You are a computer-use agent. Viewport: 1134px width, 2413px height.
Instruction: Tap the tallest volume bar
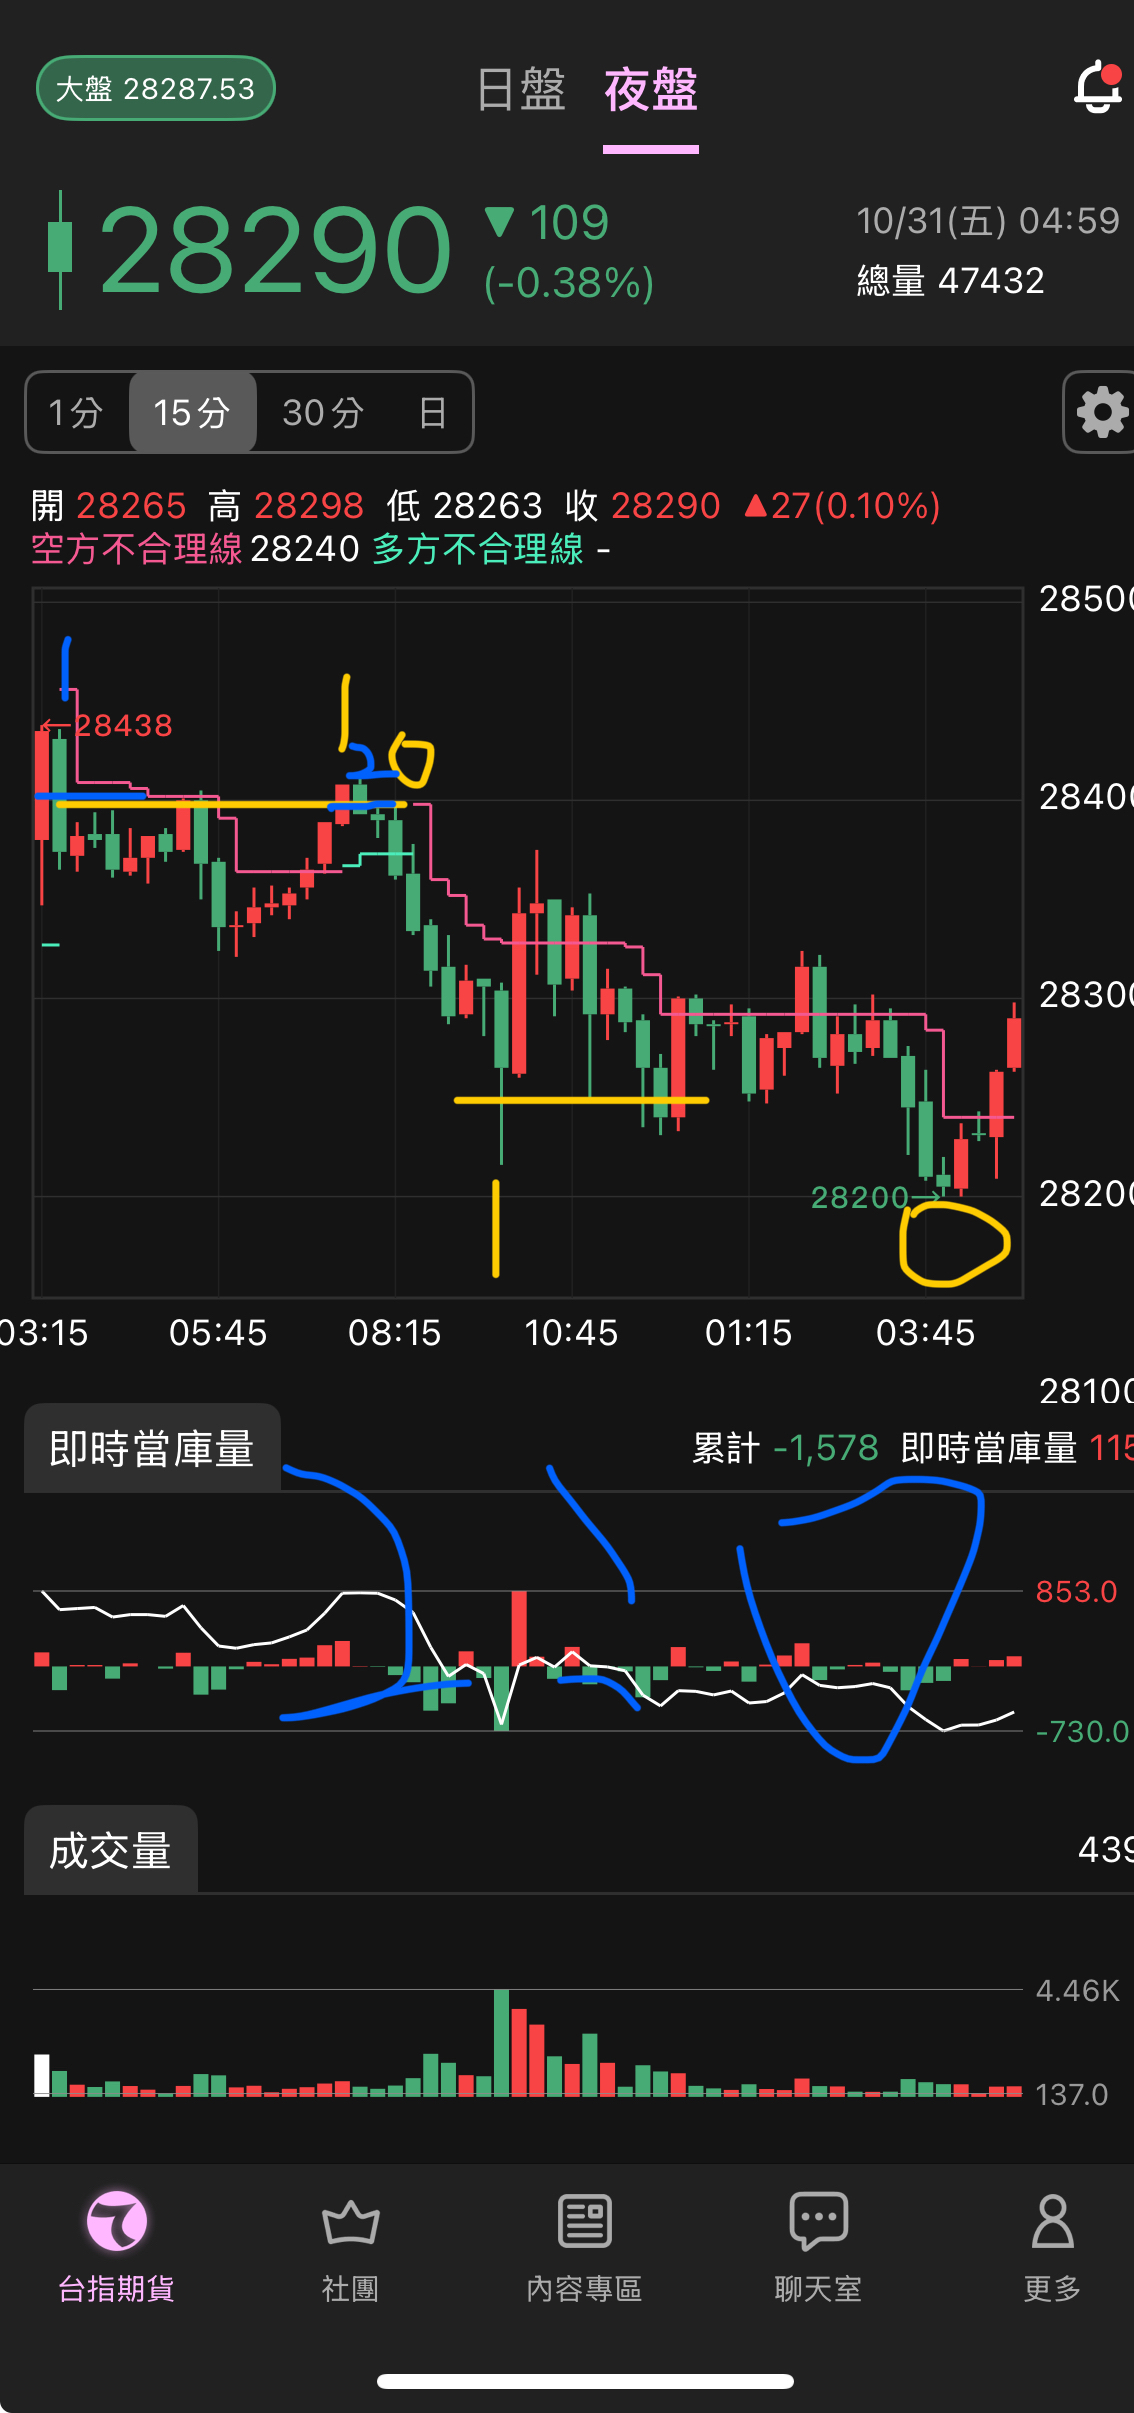(502, 2043)
